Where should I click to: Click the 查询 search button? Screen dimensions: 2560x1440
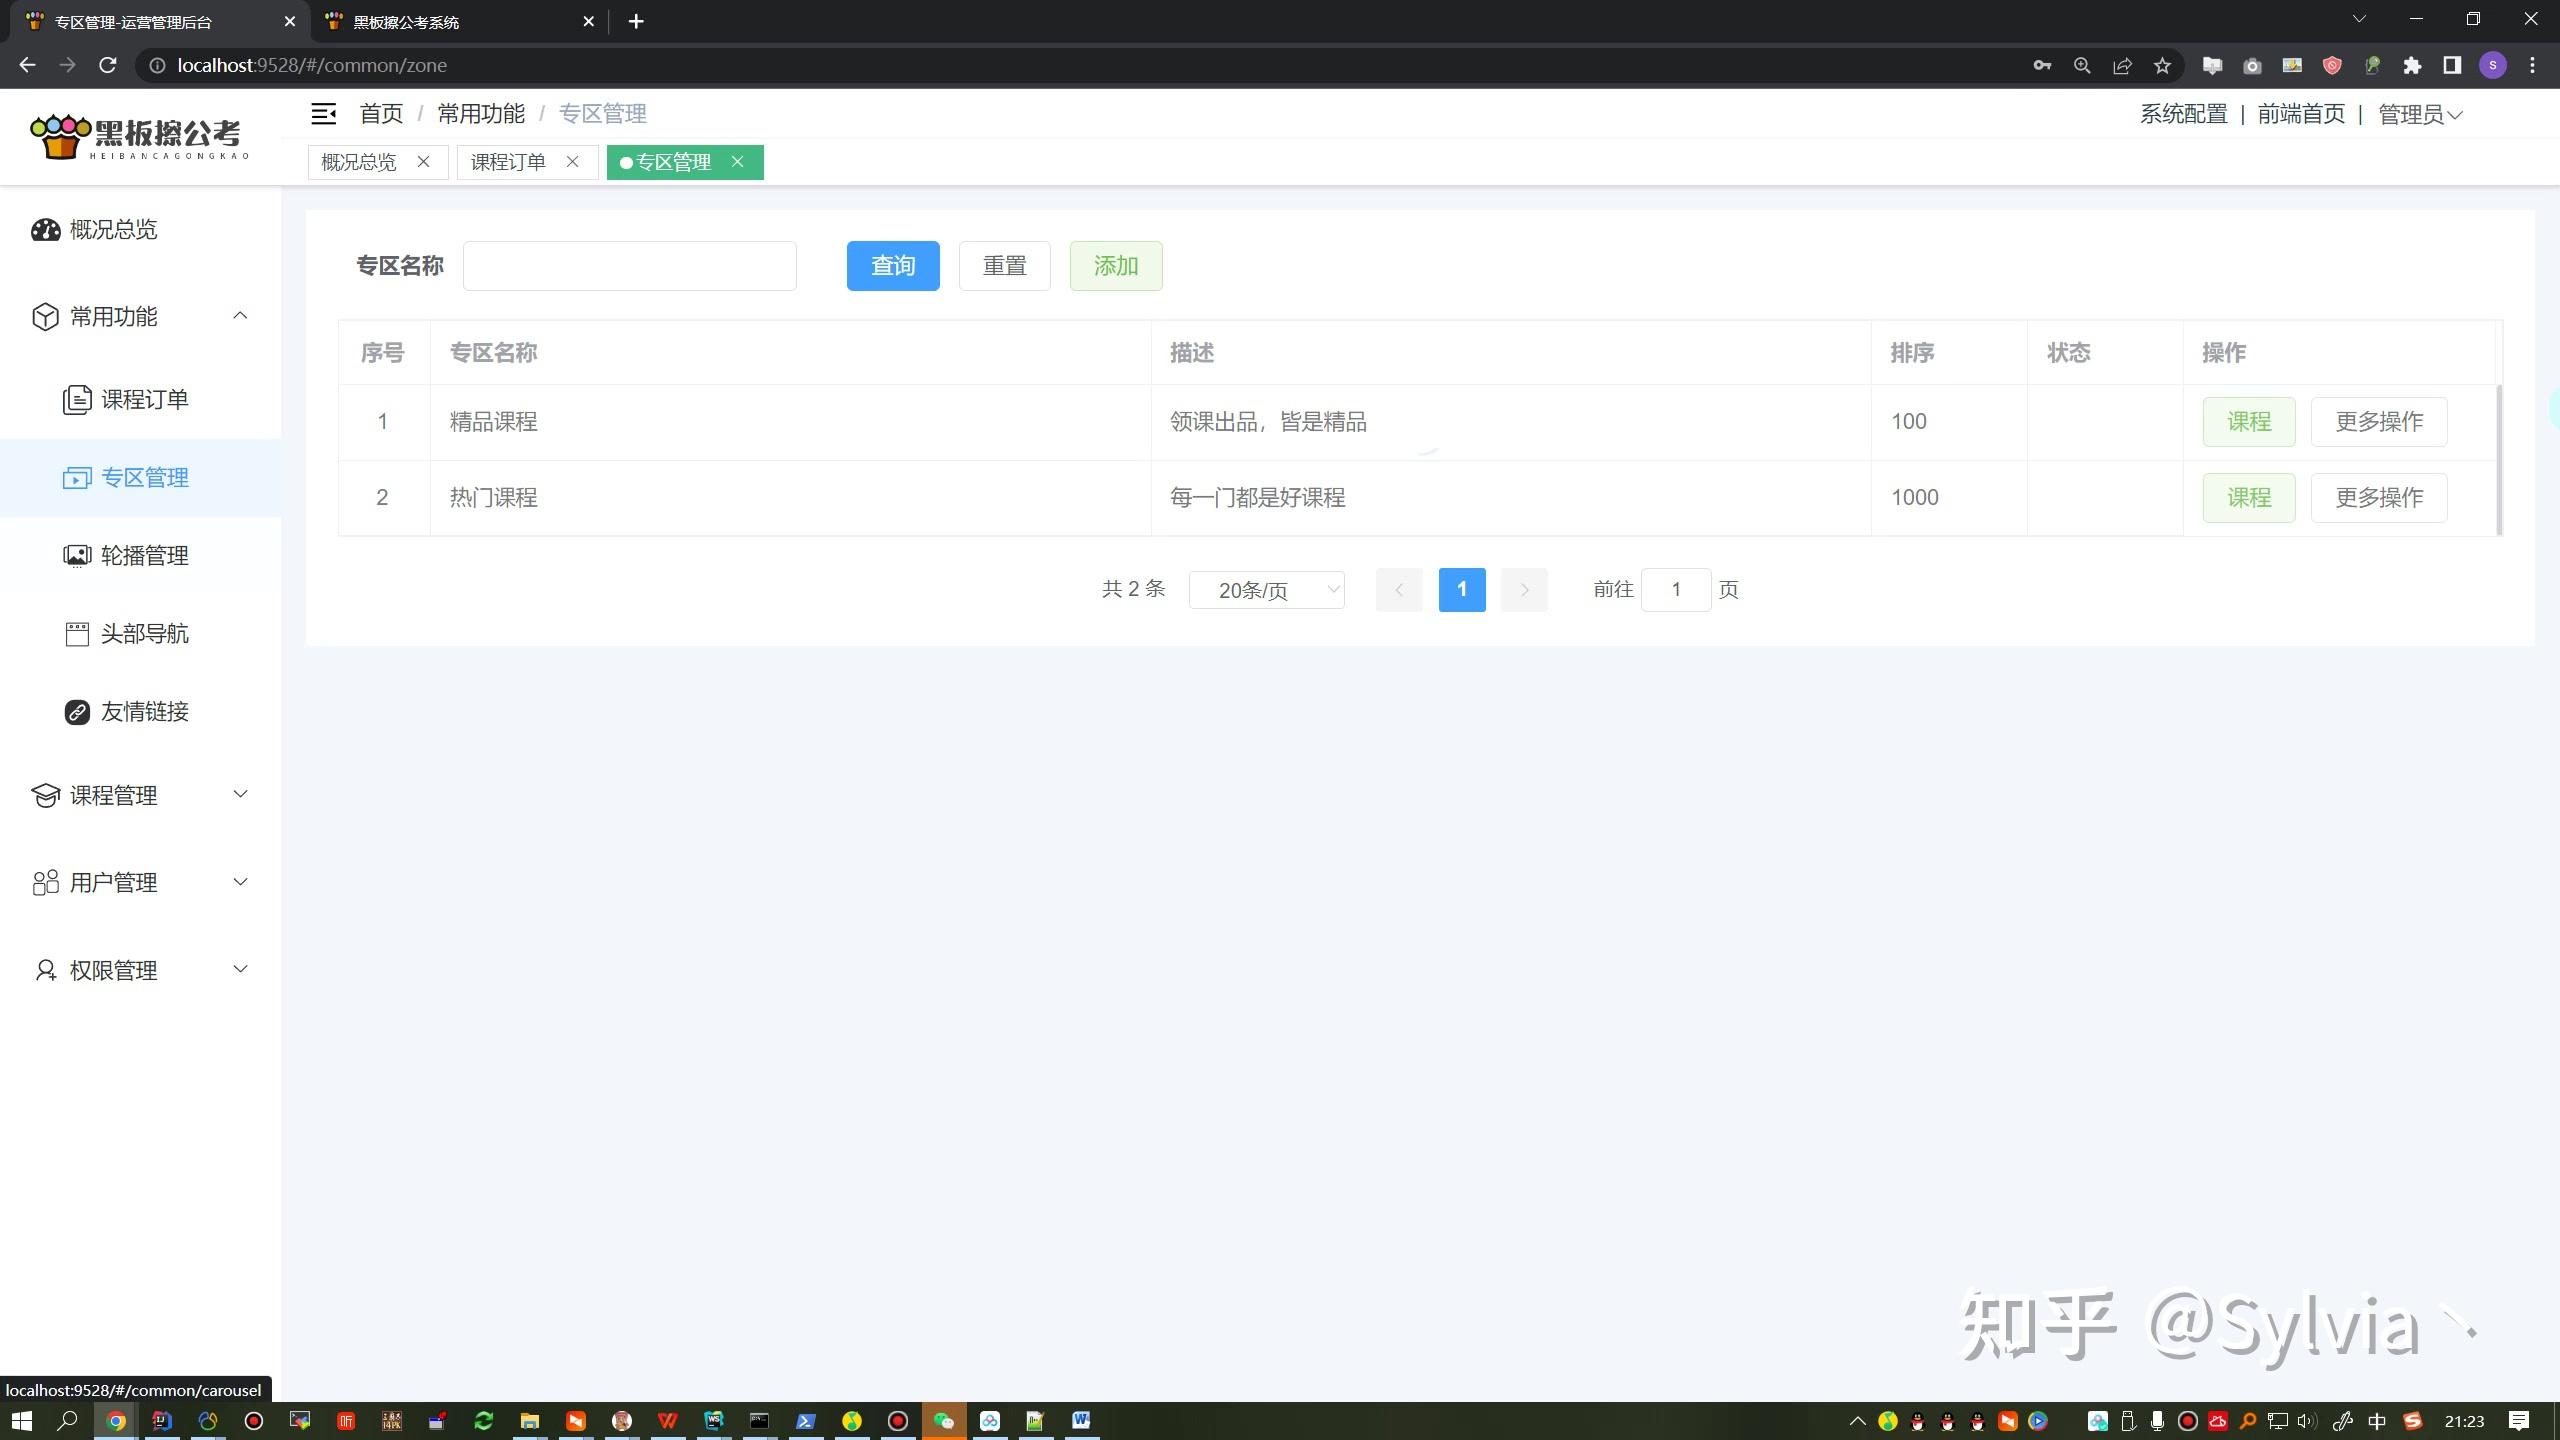pos(892,265)
